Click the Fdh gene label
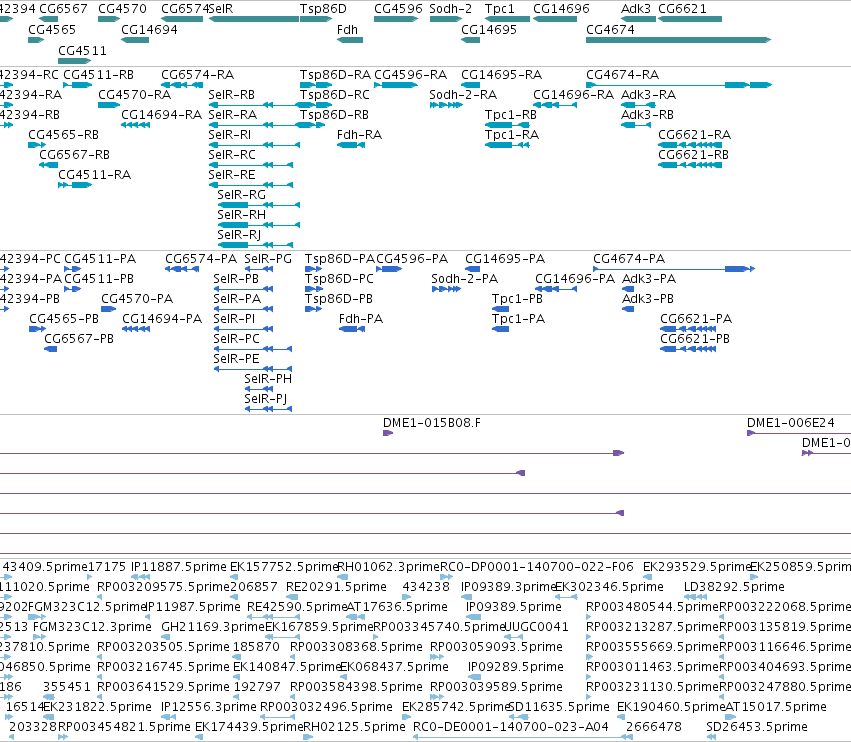This screenshot has width=851, height=742. pyautogui.click(x=347, y=30)
